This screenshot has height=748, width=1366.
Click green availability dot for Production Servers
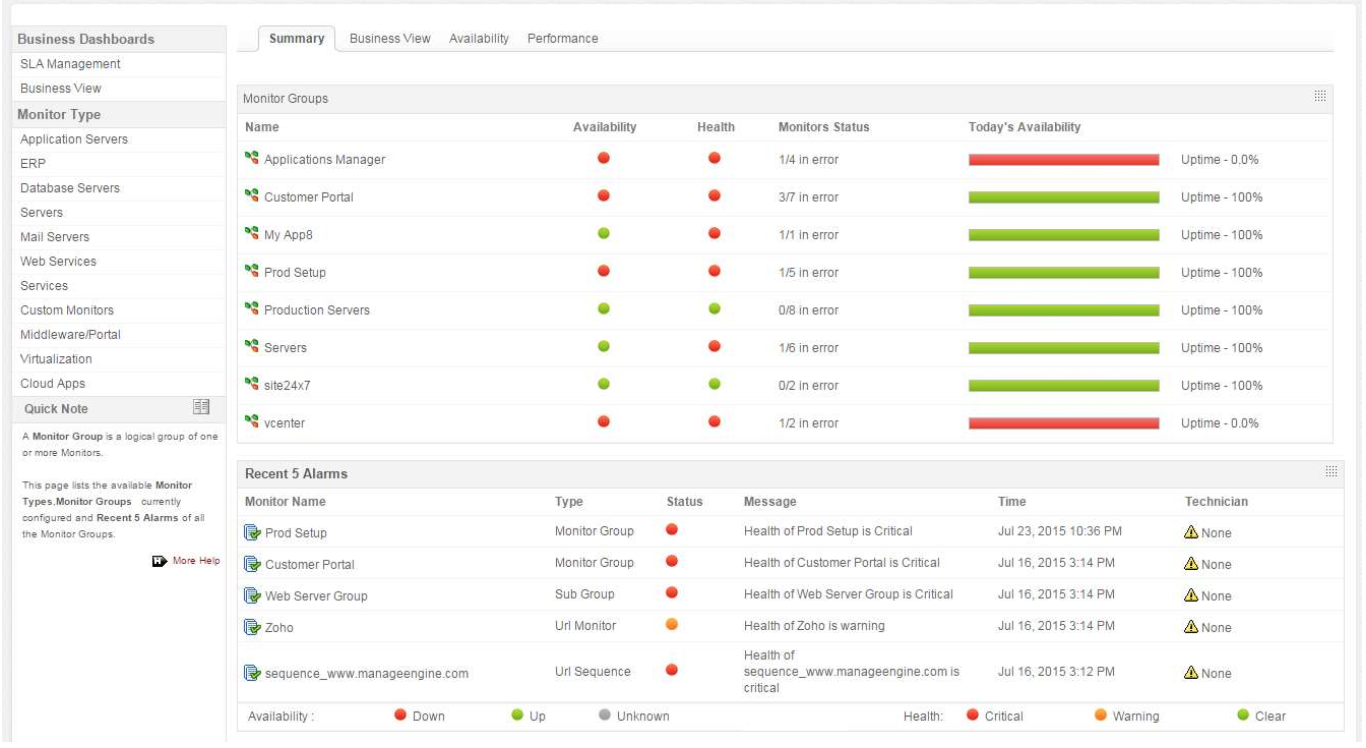(603, 309)
